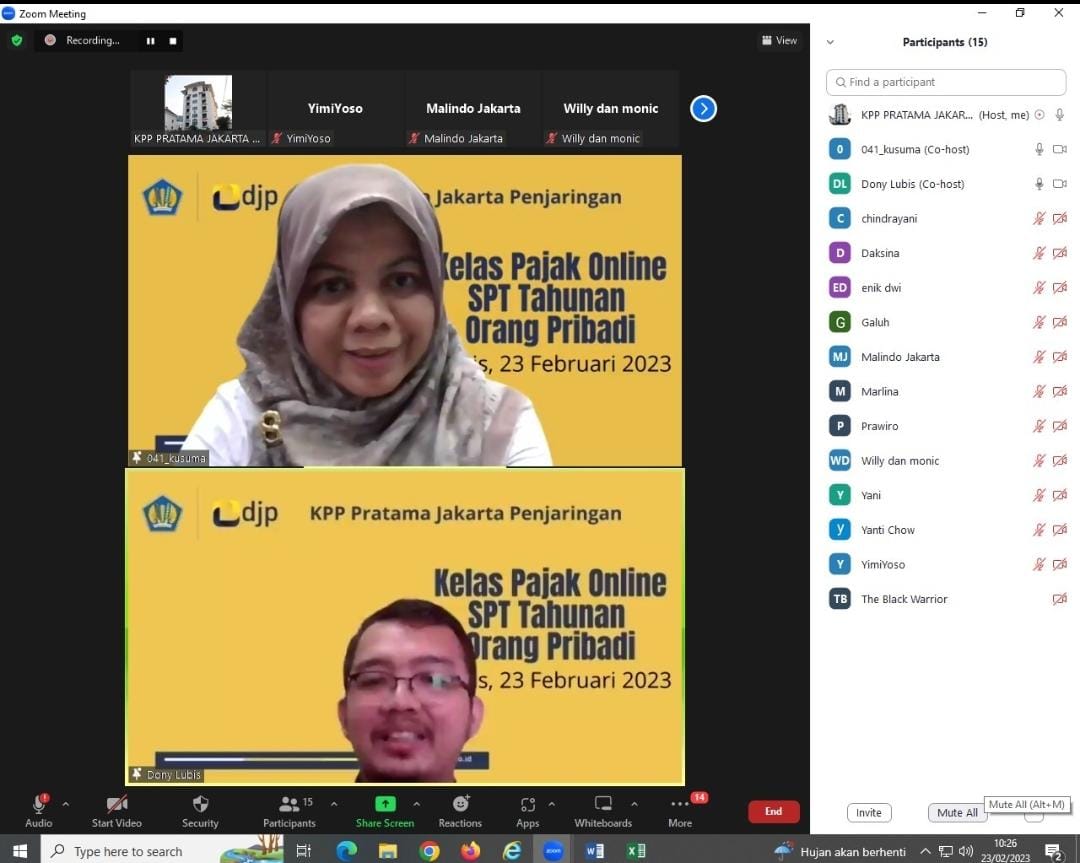Click the green Share Screen icon
Screen dimensions: 1080x863
[x=385, y=805]
